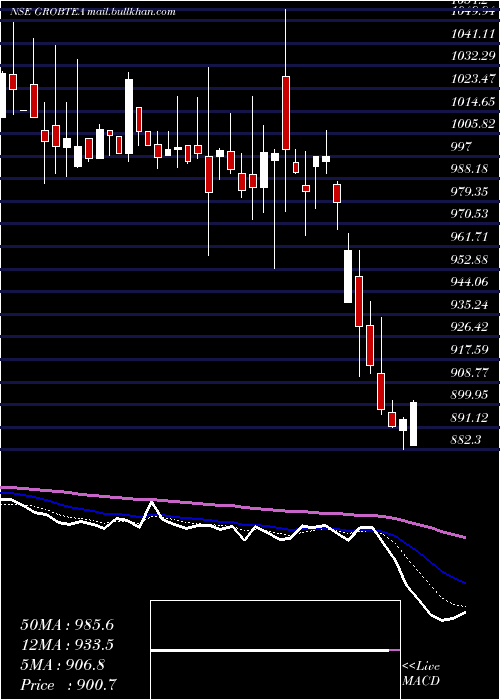Click the <<Live MACD label
Screen dimensions: 500x700
[421, 674]
